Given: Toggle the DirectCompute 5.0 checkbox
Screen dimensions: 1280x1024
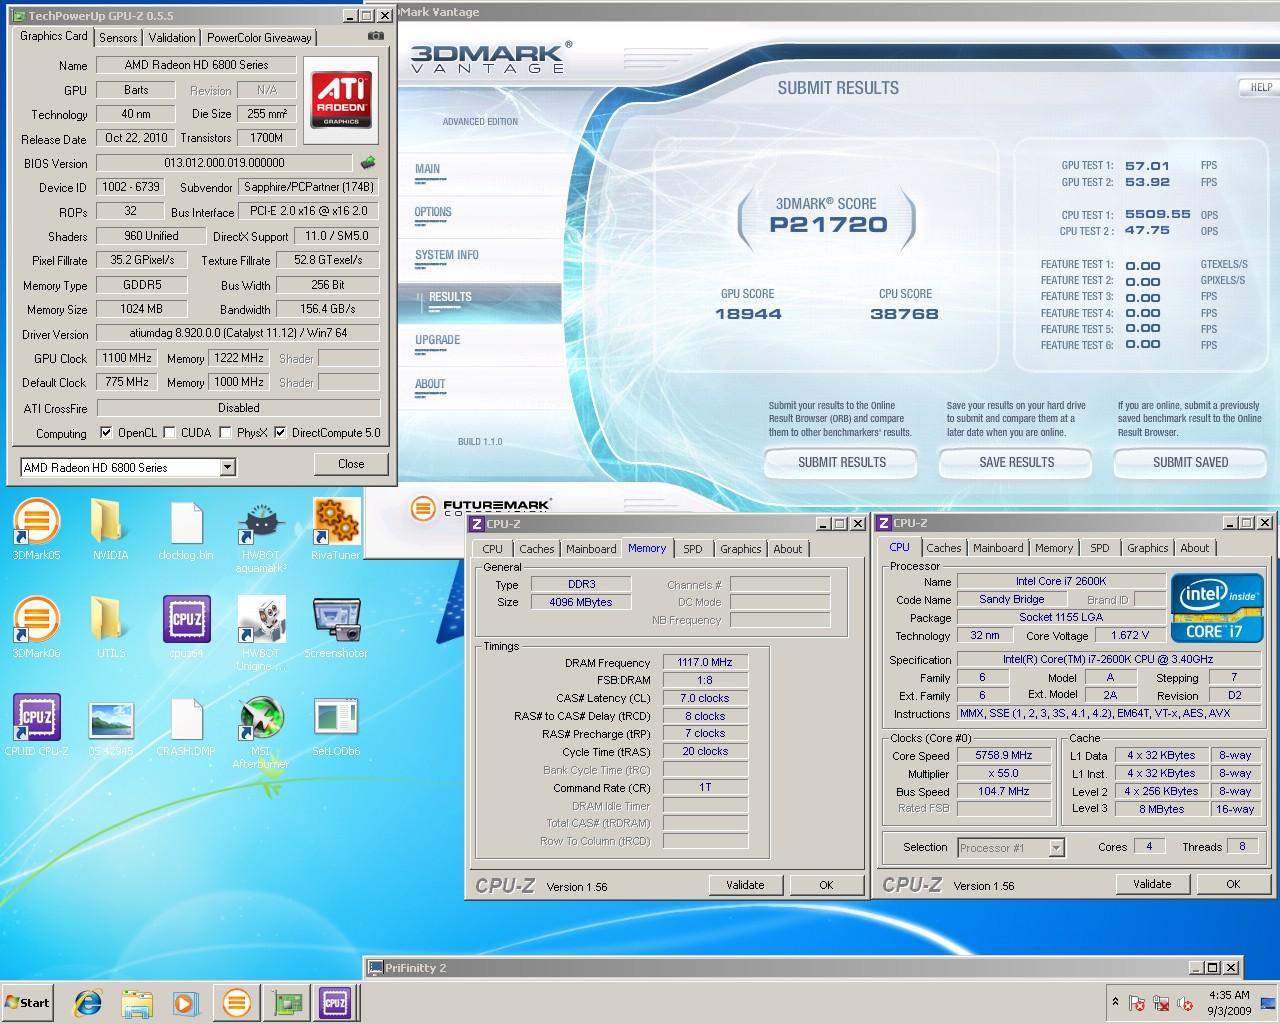Looking at the screenshot, I should [x=280, y=433].
